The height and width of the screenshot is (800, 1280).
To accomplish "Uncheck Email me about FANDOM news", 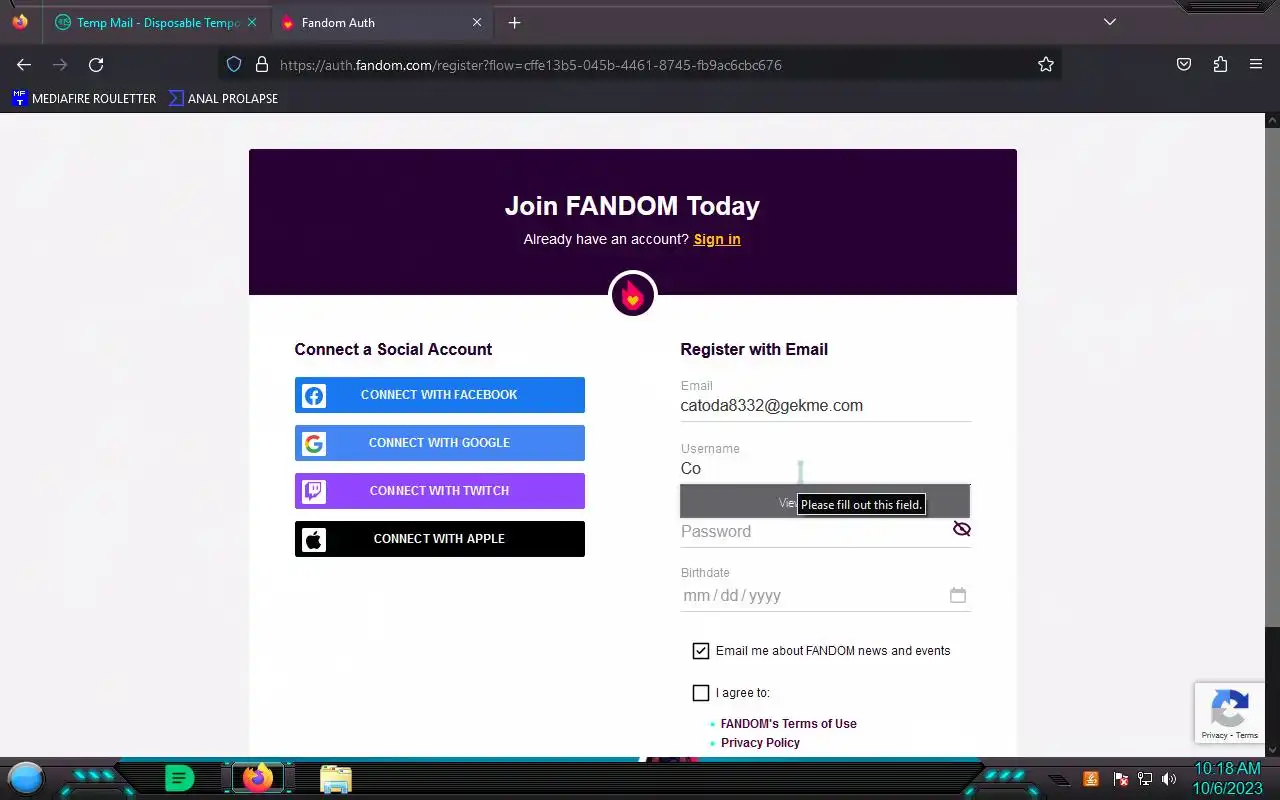I will [701, 651].
